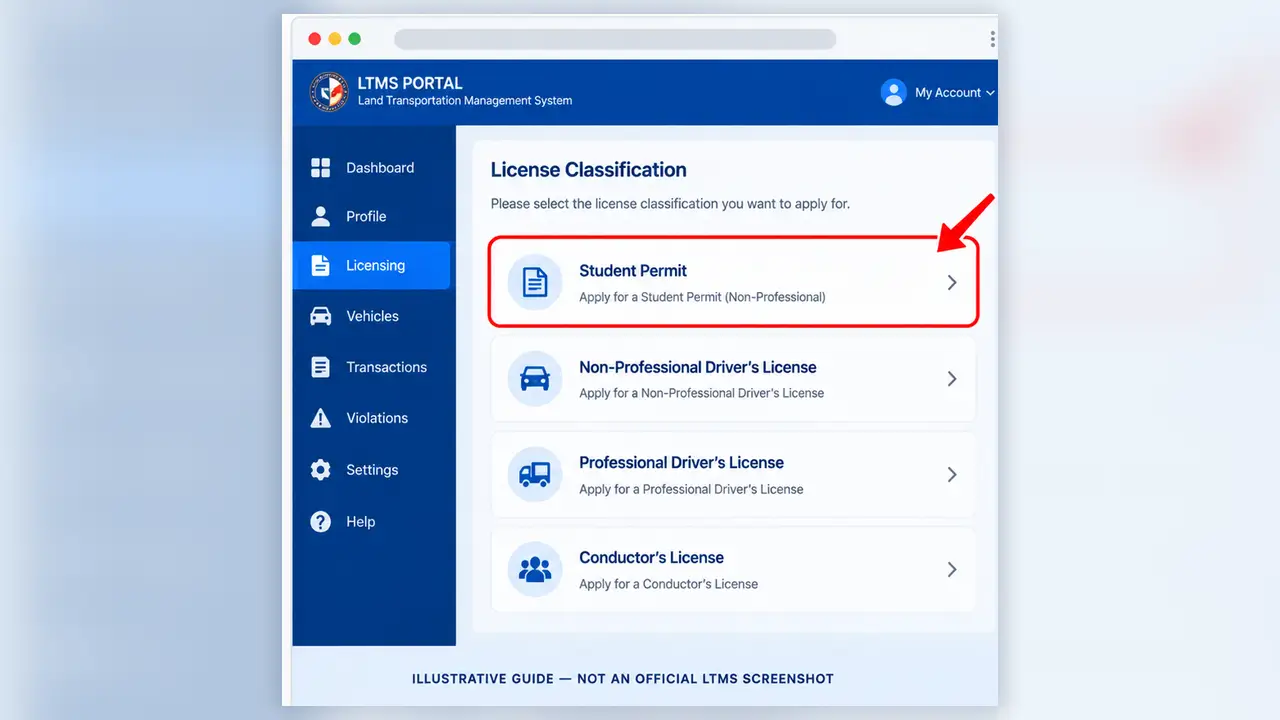This screenshot has height=720, width=1280.
Task: Open Transactions in the sidebar
Action: (x=386, y=367)
